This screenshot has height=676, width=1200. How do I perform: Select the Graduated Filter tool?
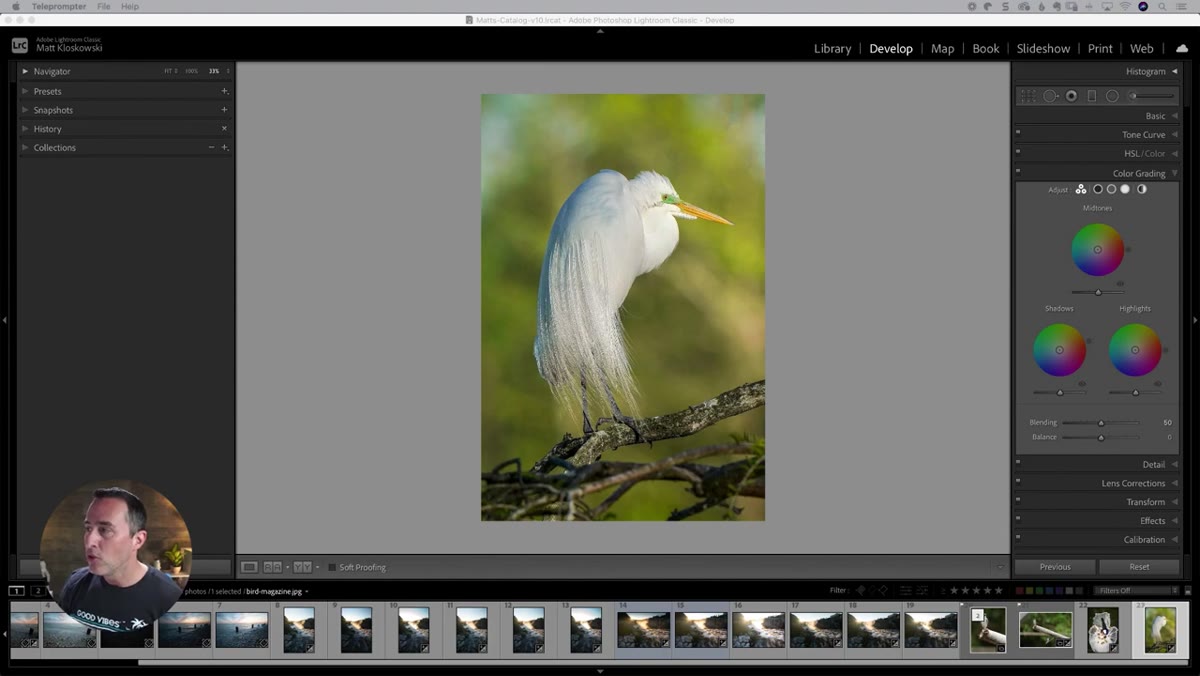(1092, 96)
